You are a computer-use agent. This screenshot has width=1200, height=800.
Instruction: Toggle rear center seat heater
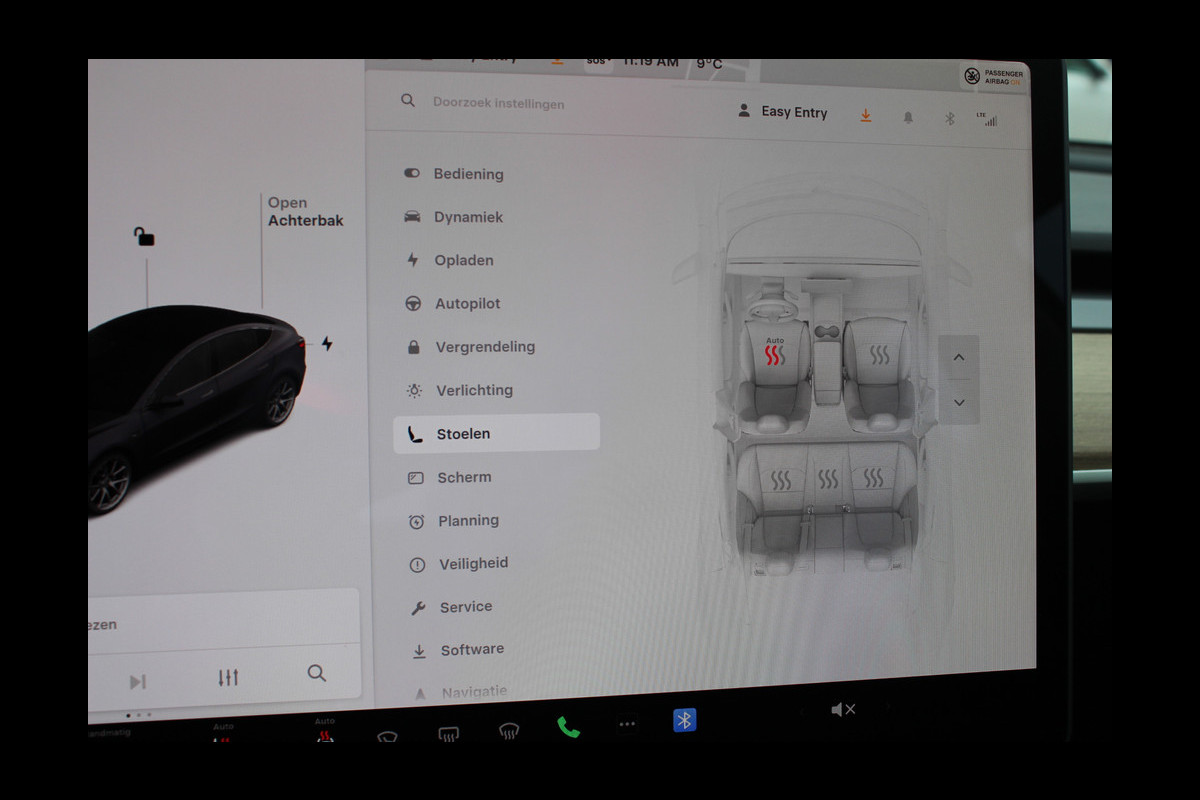click(828, 480)
